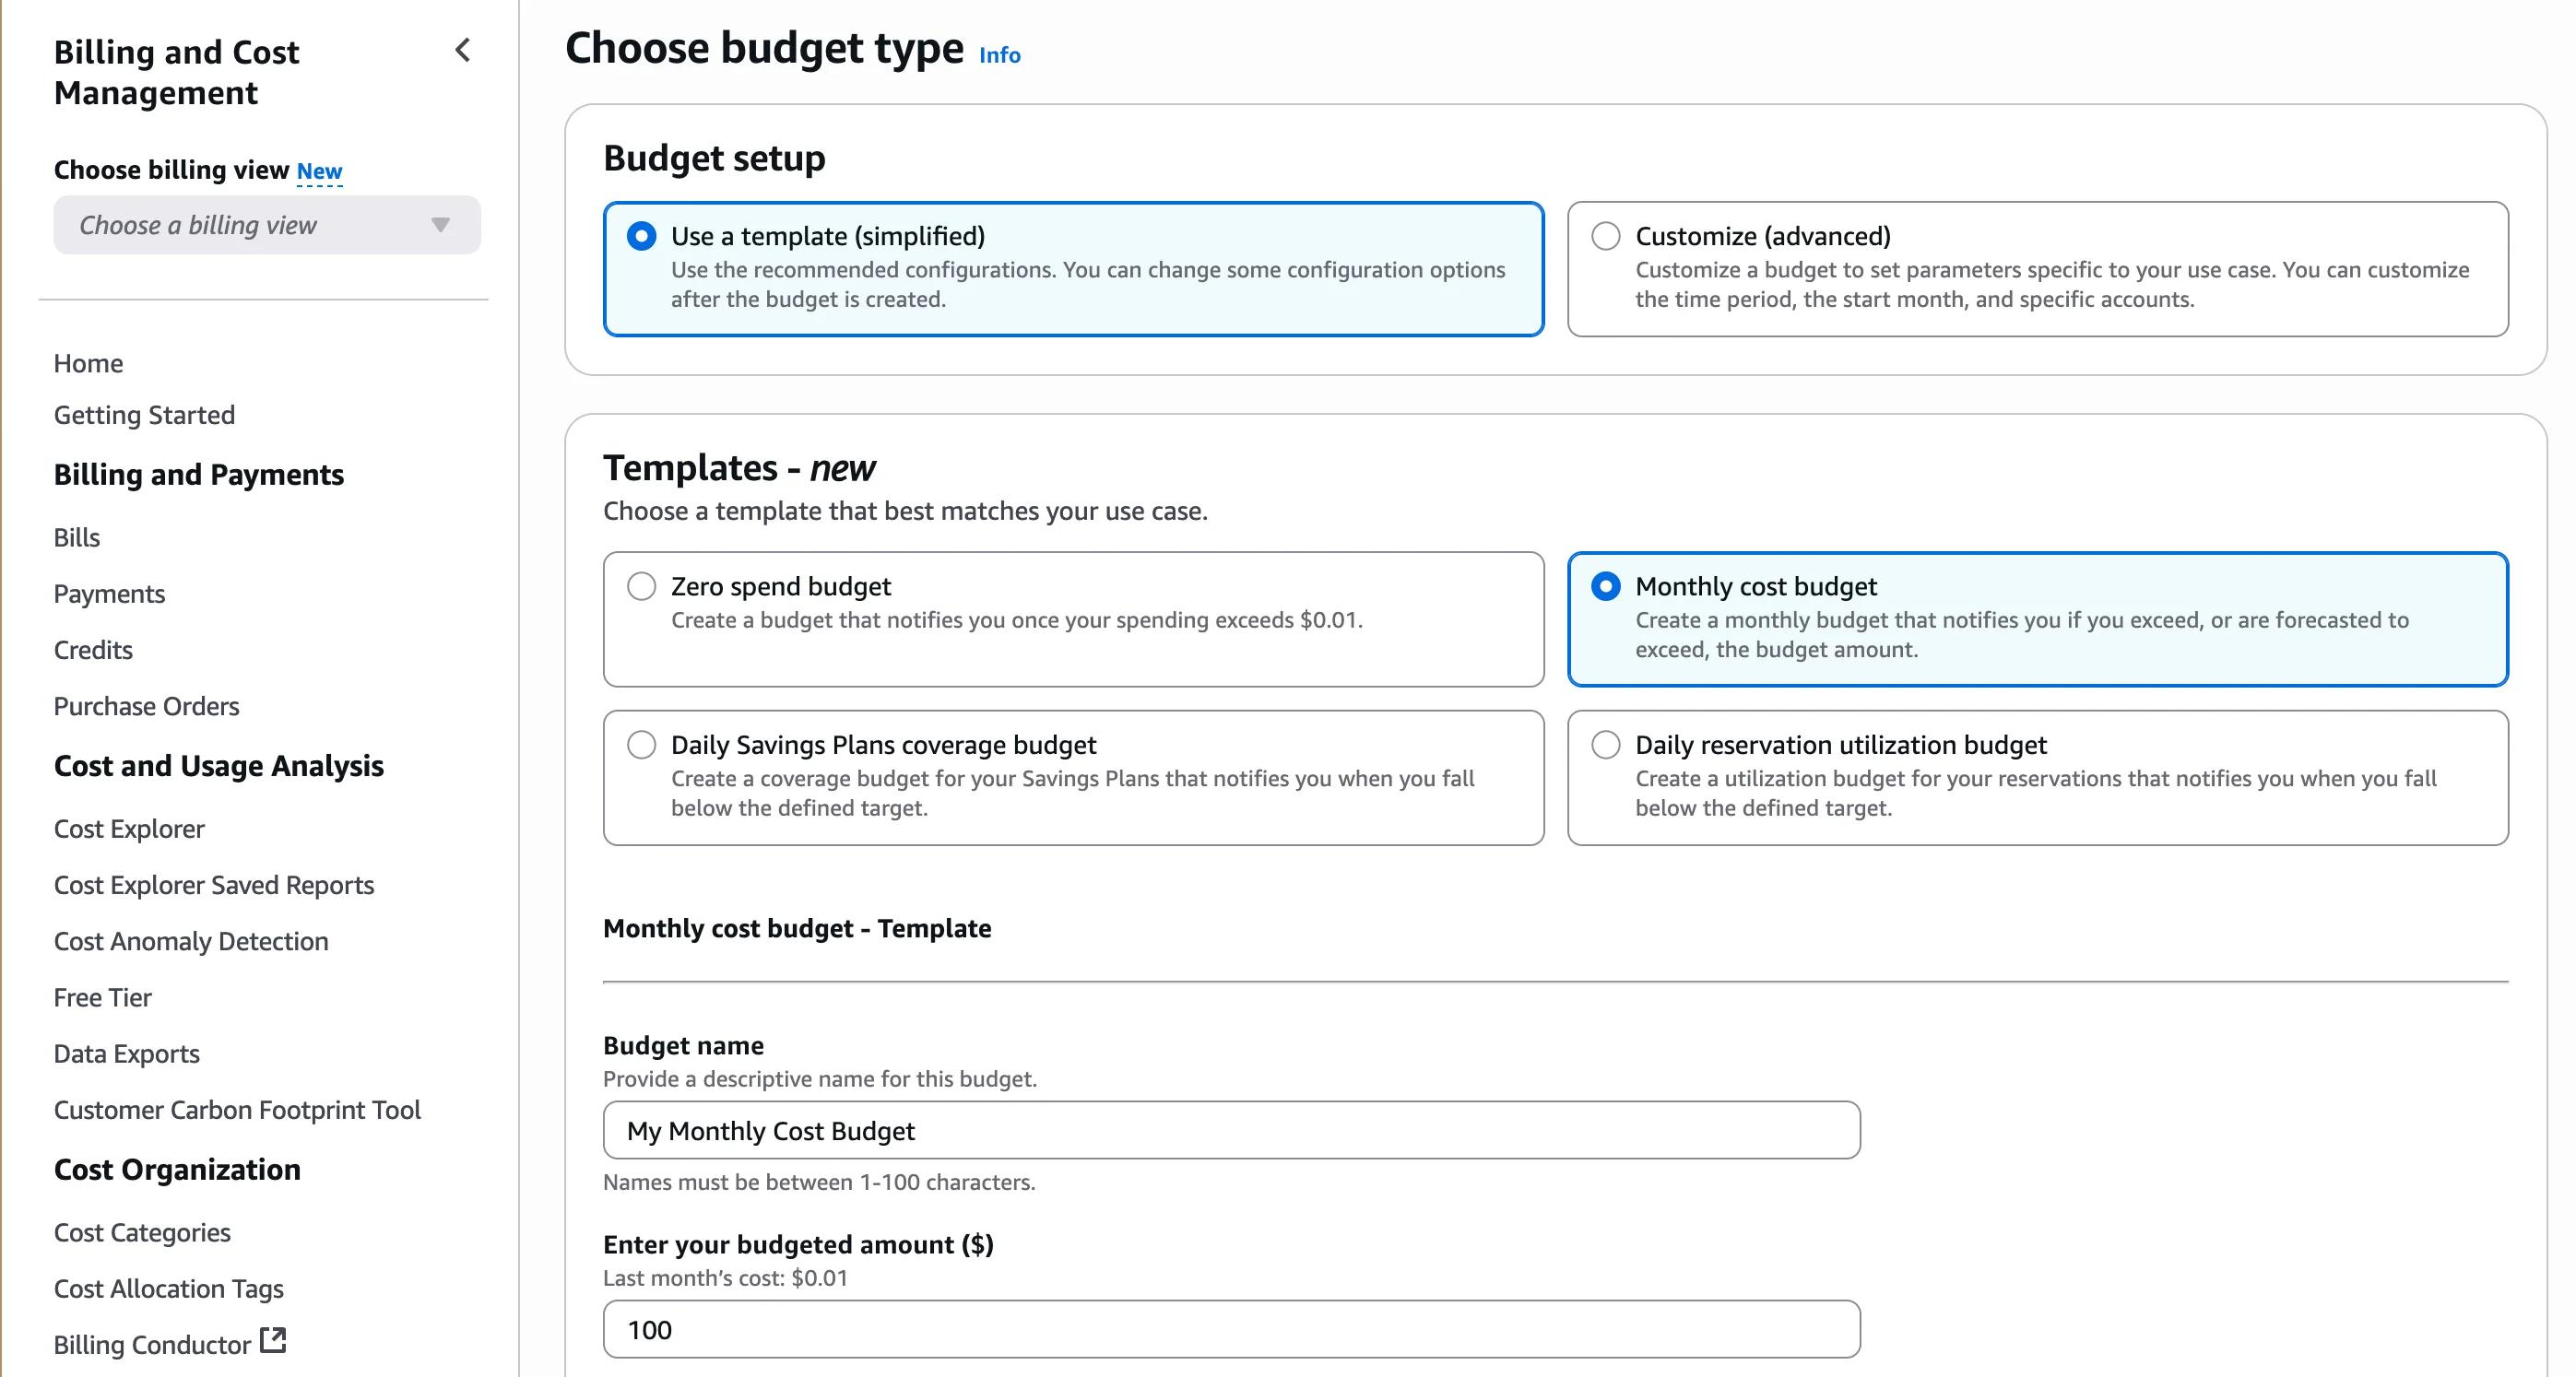Select the Monthly cost budget radio button
Viewport: 2576px width, 1377px height.
[x=1606, y=586]
